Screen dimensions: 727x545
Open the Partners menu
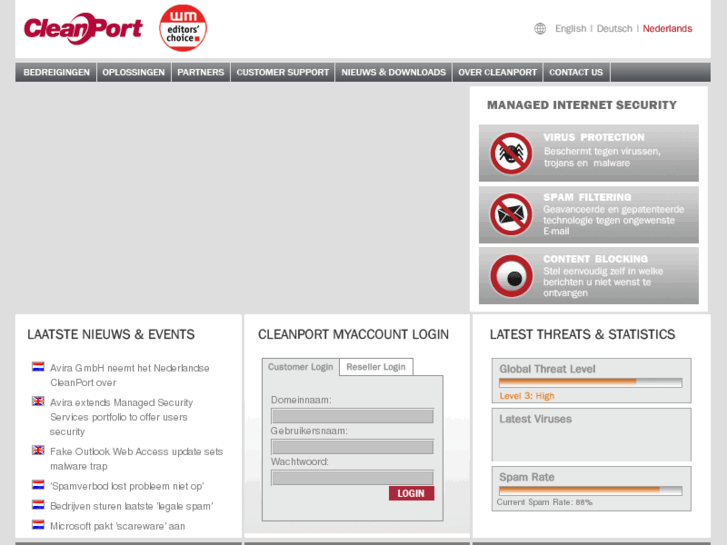201,72
